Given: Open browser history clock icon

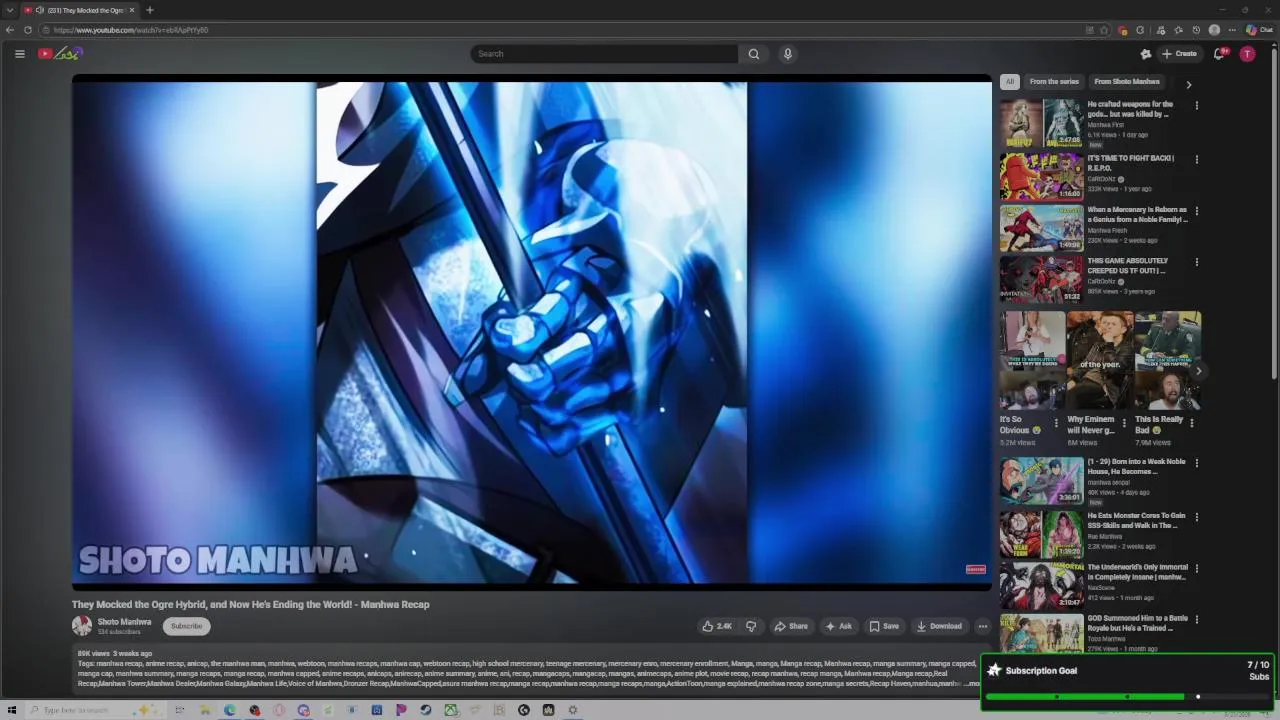Looking at the screenshot, I should click(1196, 30).
